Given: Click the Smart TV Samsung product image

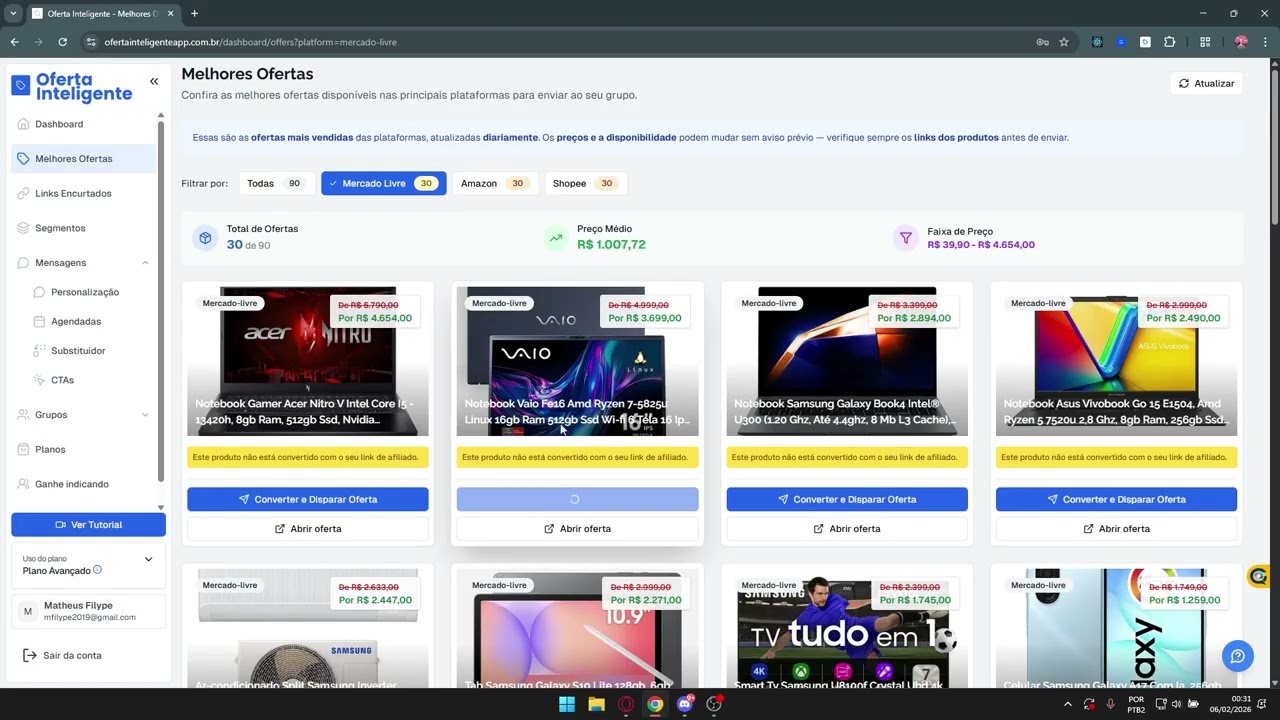Looking at the screenshot, I should point(847,628).
